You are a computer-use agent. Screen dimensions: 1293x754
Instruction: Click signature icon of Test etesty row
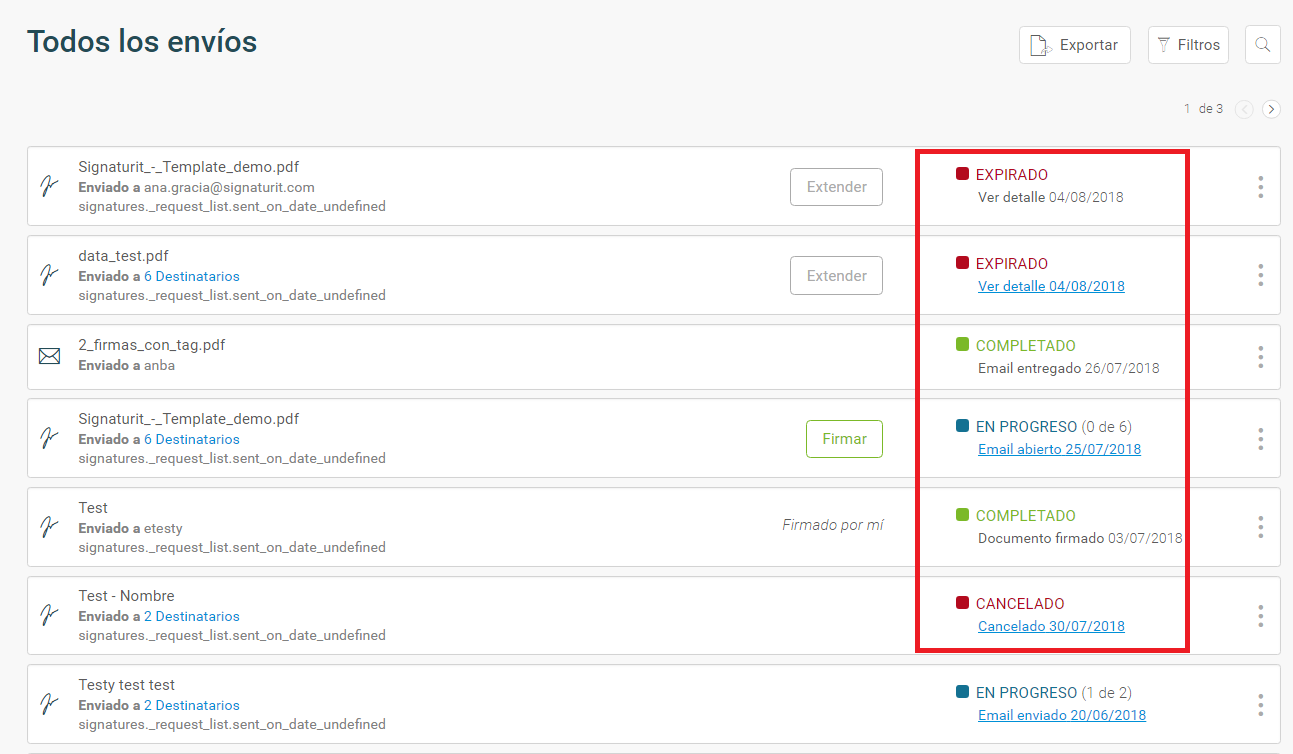[x=48, y=526]
